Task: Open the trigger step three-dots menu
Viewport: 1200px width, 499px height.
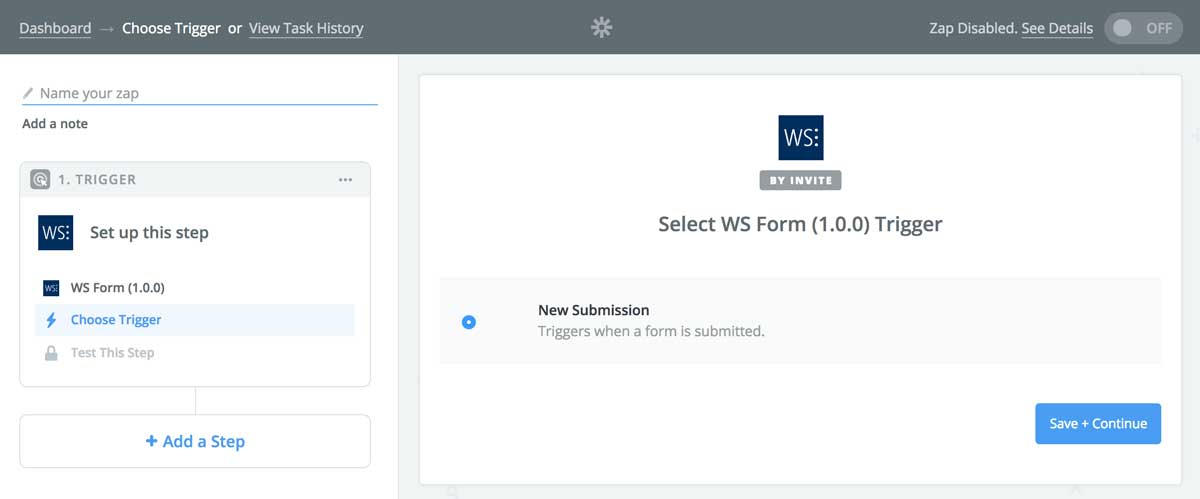Action: [345, 180]
